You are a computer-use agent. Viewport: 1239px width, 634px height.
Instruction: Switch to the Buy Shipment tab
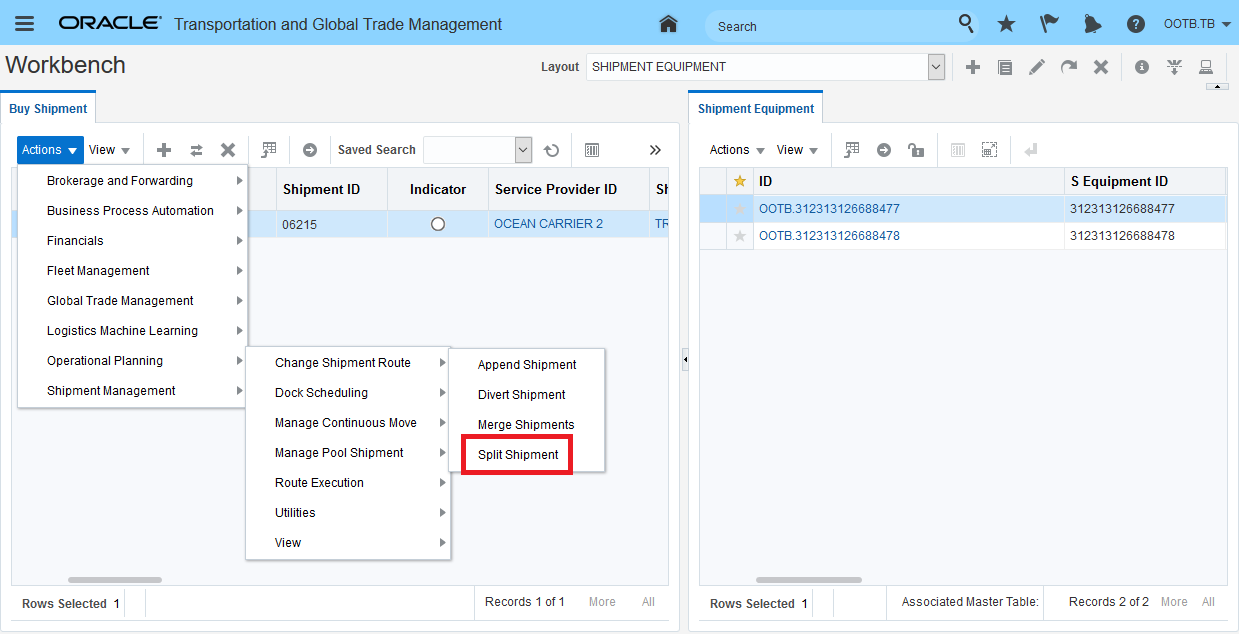pos(48,109)
